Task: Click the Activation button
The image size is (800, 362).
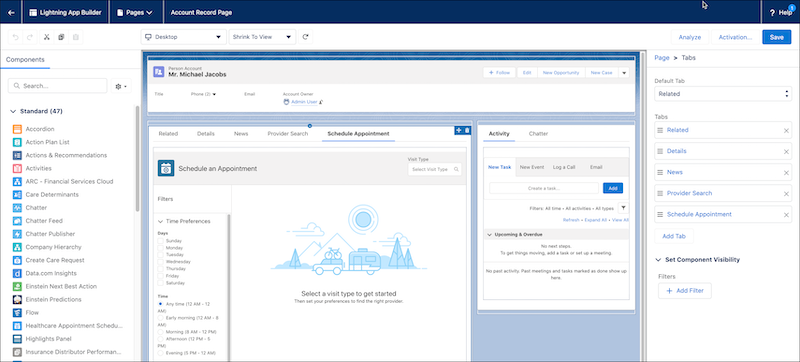Action: click(x=735, y=37)
